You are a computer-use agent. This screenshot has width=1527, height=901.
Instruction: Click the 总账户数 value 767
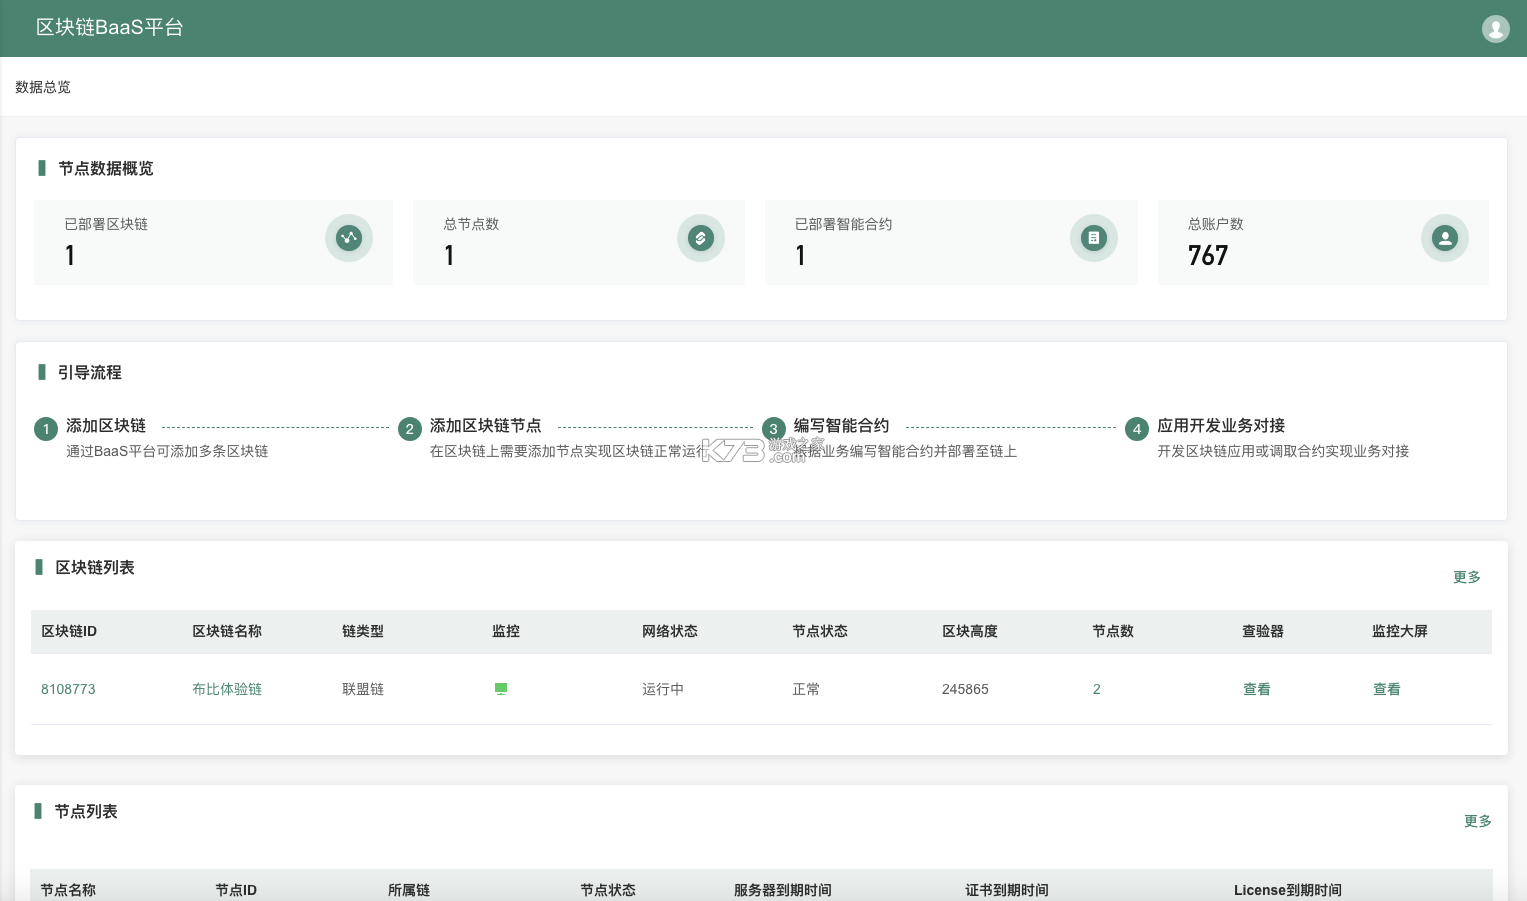point(1208,256)
